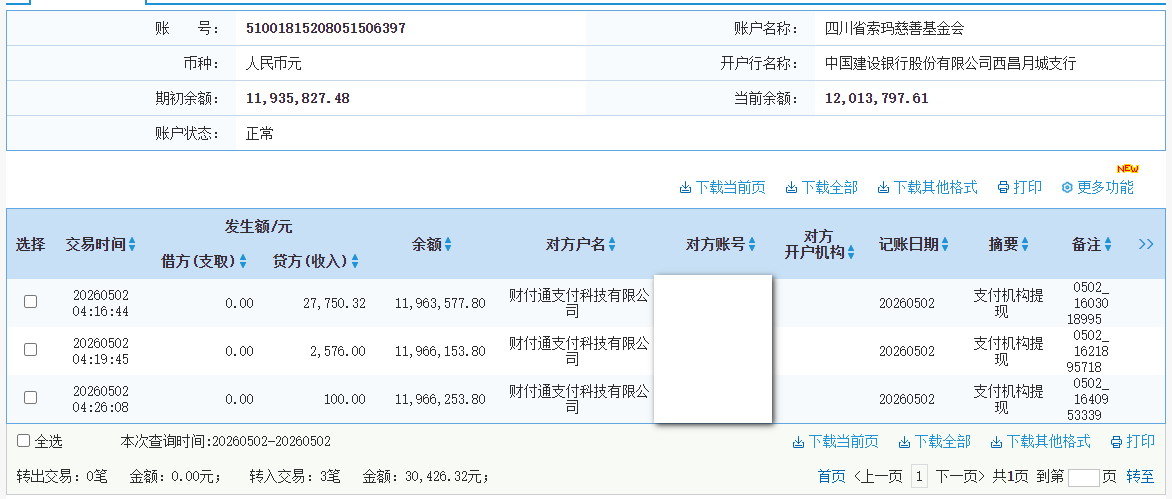
Task: Click the bottom printer icon
Action: coord(1117,442)
